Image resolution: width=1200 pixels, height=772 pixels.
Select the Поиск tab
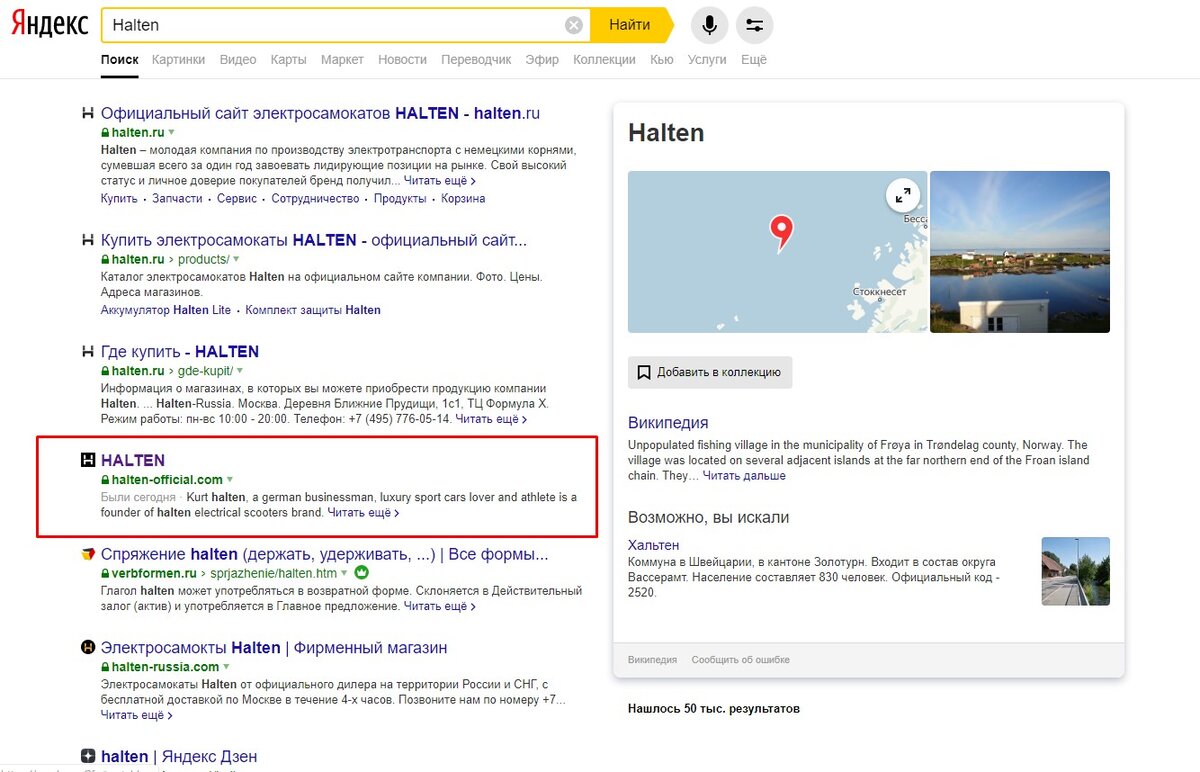pos(120,60)
